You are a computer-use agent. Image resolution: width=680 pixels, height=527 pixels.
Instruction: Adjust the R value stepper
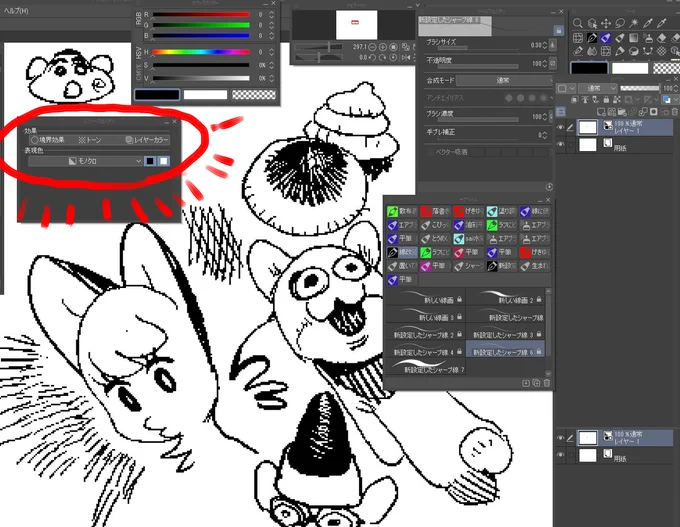[271, 14]
